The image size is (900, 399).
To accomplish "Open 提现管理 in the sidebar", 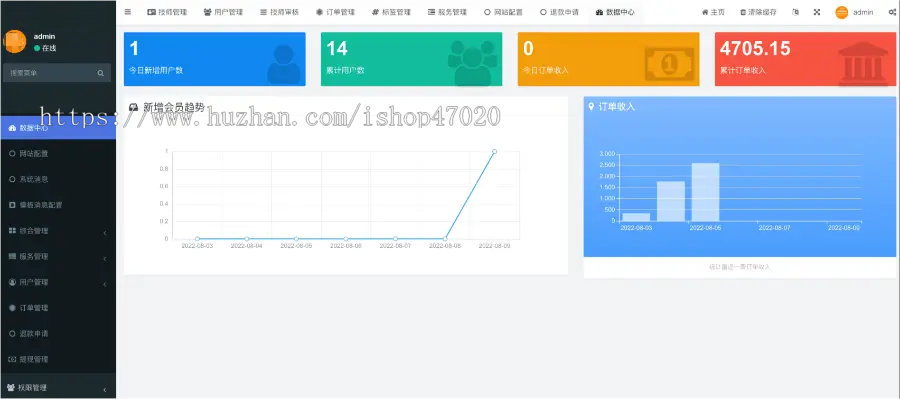I will (x=57, y=359).
